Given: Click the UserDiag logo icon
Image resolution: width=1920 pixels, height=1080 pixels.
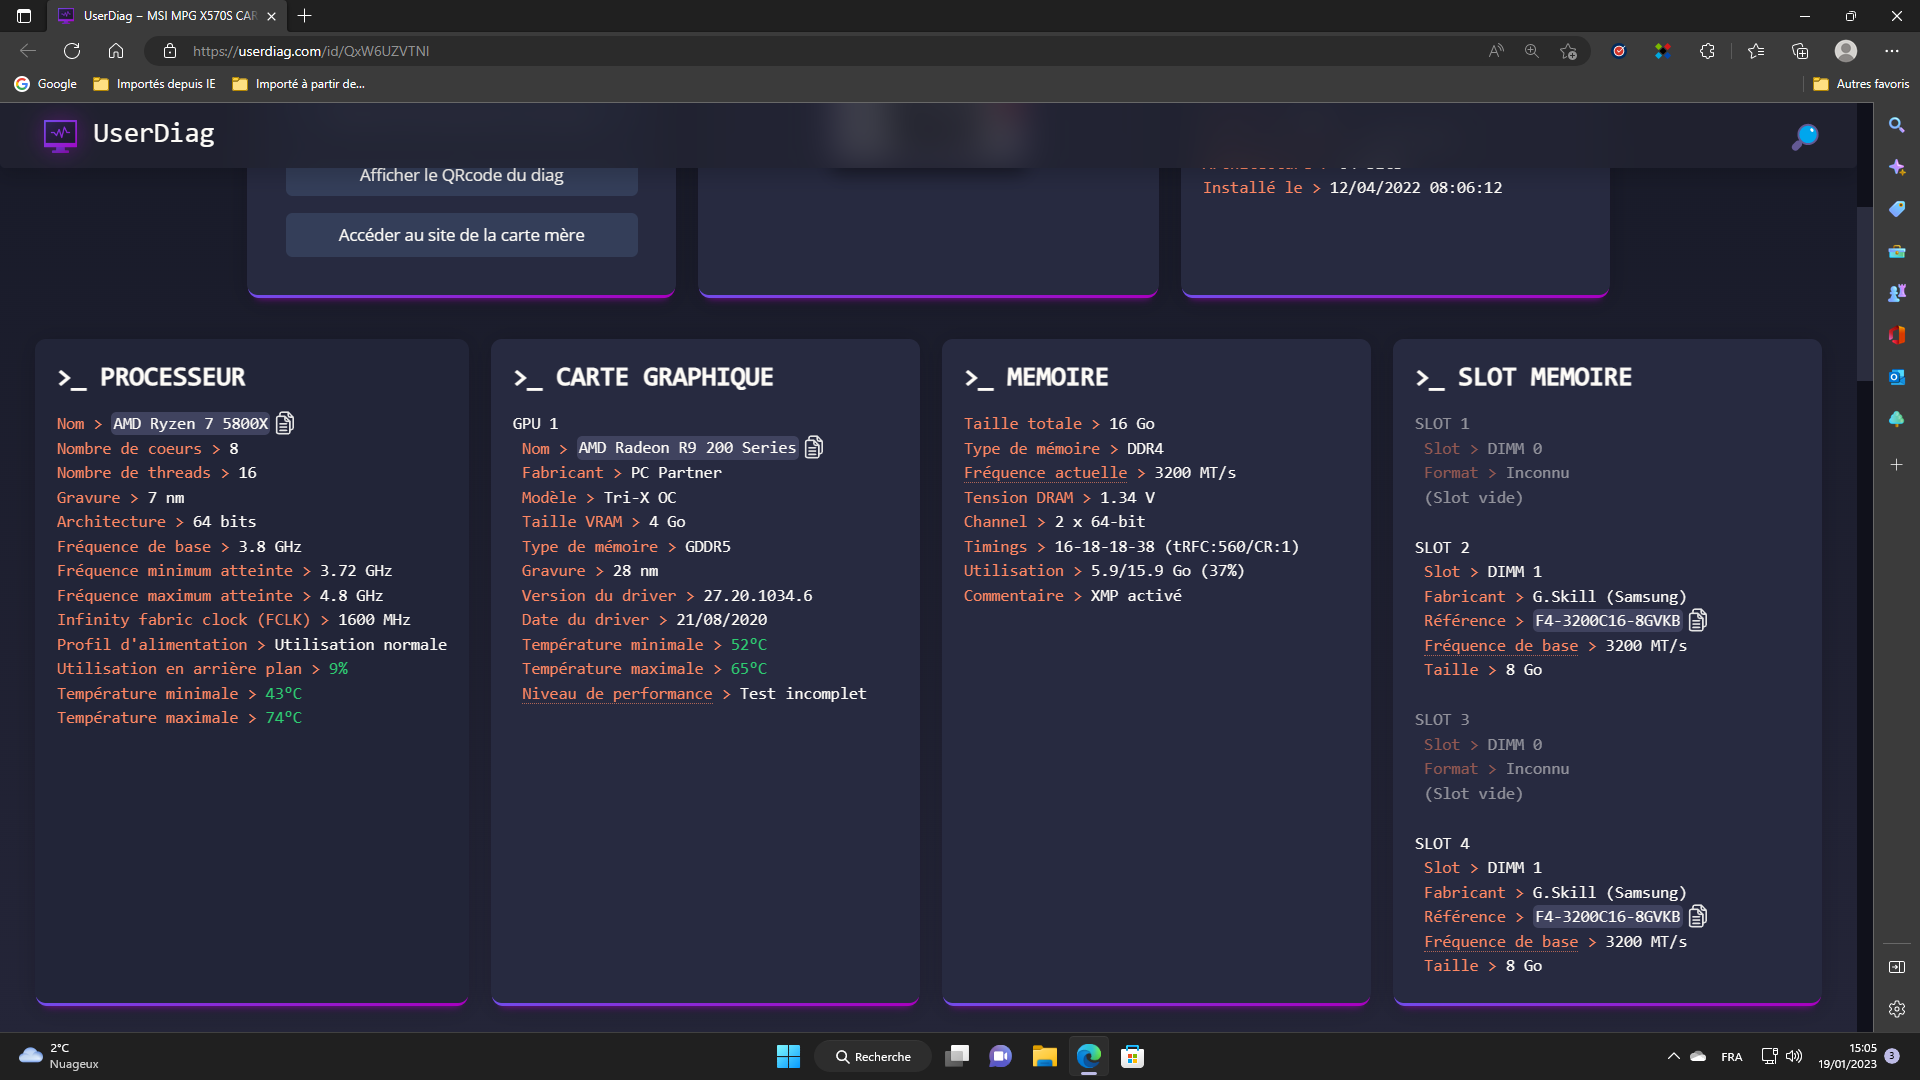Looking at the screenshot, I should [60, 134].
